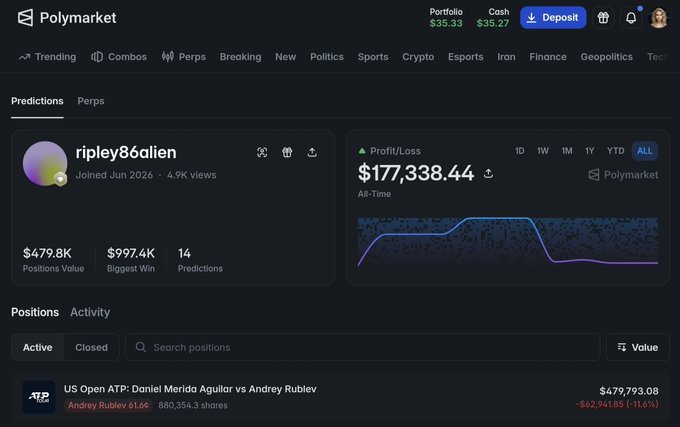
Task: Click the ripley86alien profile avatar
Action: pyautogui.click(x=45, y=163)
